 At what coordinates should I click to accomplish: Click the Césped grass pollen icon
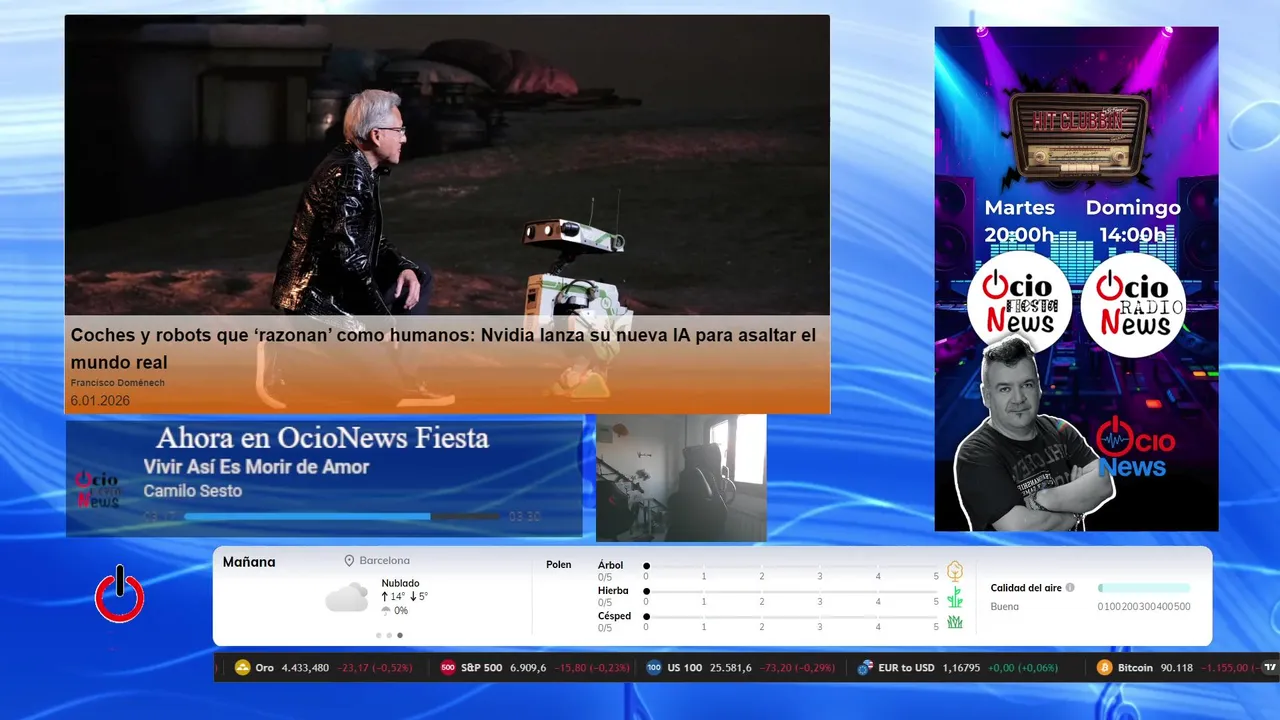[955, 622]
